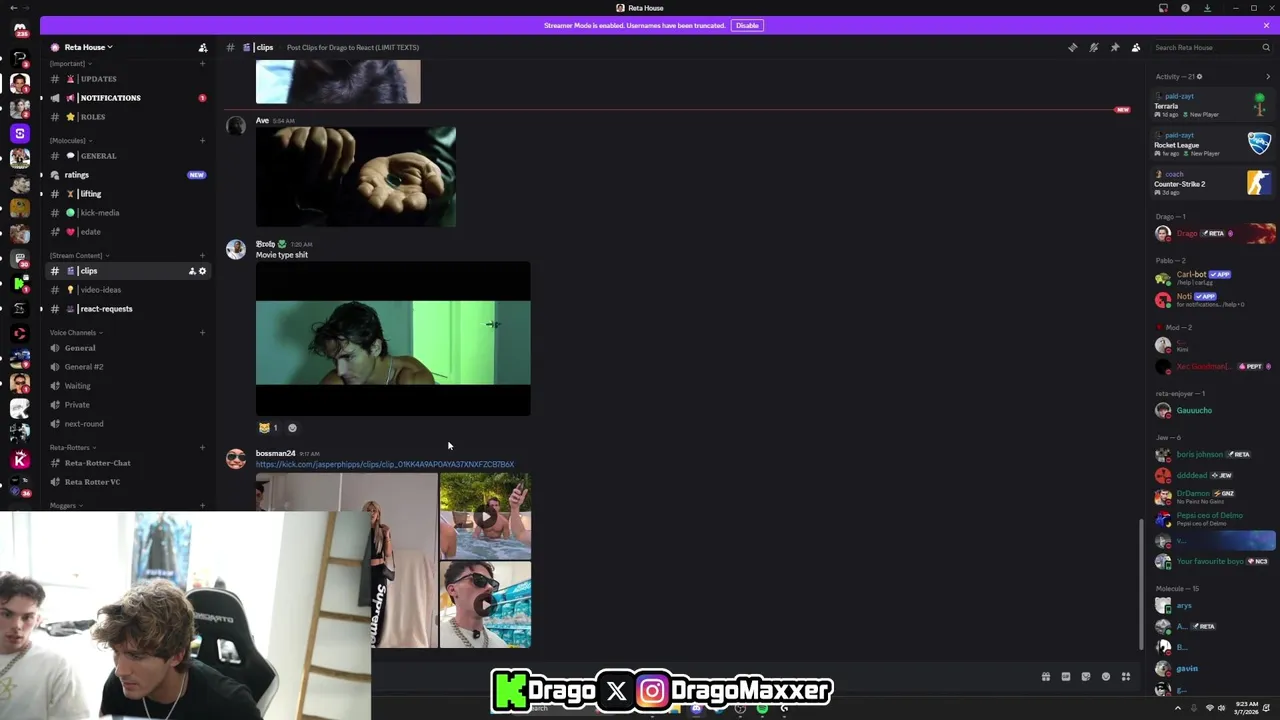Open Terraria activity card
The image size is (1280, 720).
tap(1212, 105)
